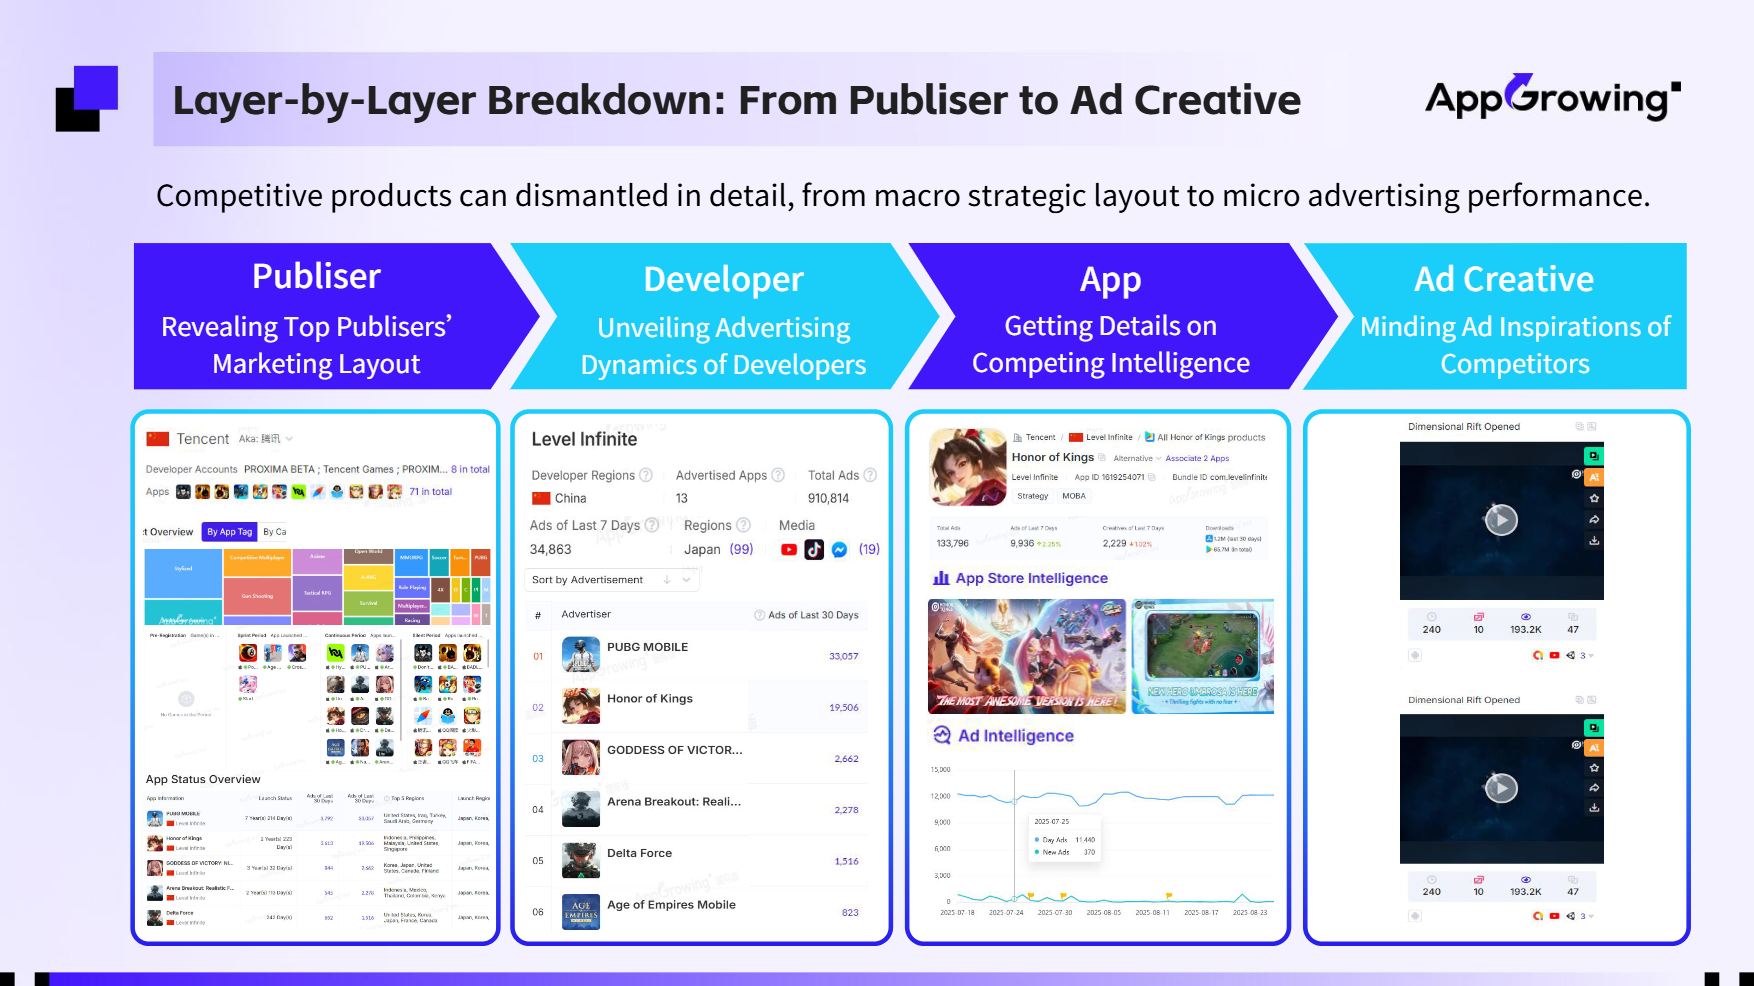Star the Dimensional Rift Opened ad creative
Image resolution: width=1754 pixels, height=986 pixels.
[1594, 498]
